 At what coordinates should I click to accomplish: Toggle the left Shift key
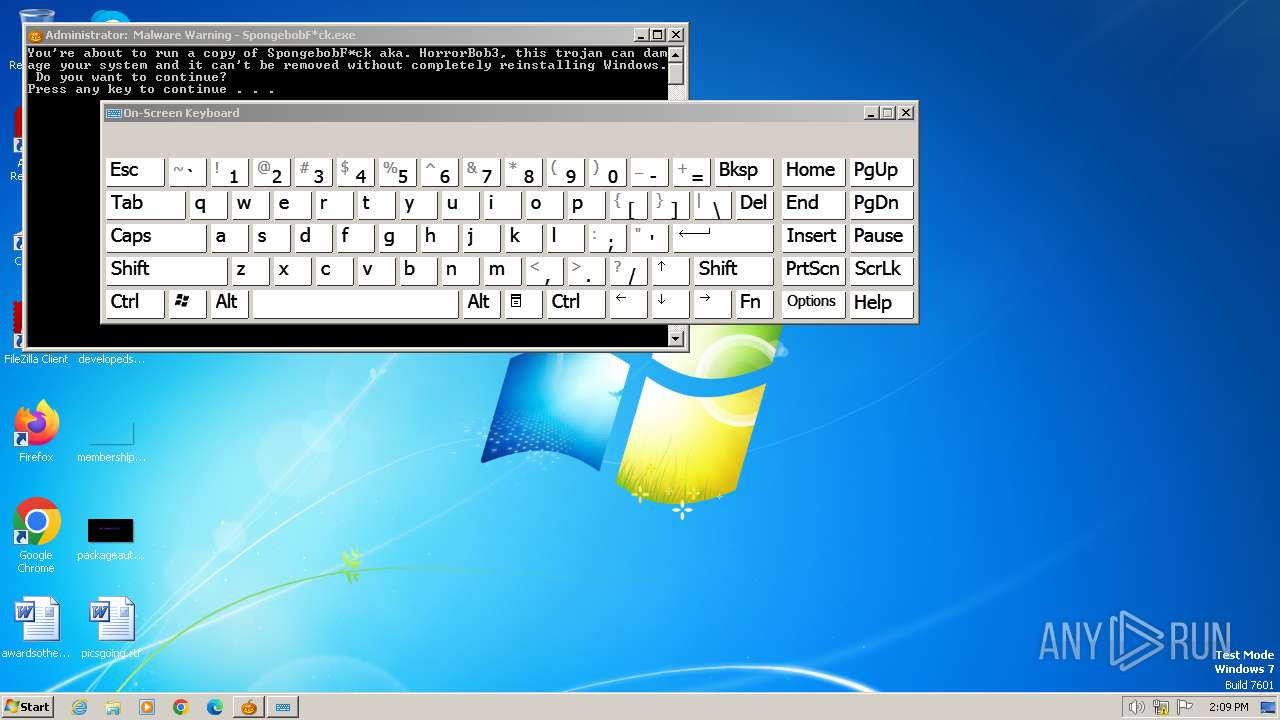(166, 270)
